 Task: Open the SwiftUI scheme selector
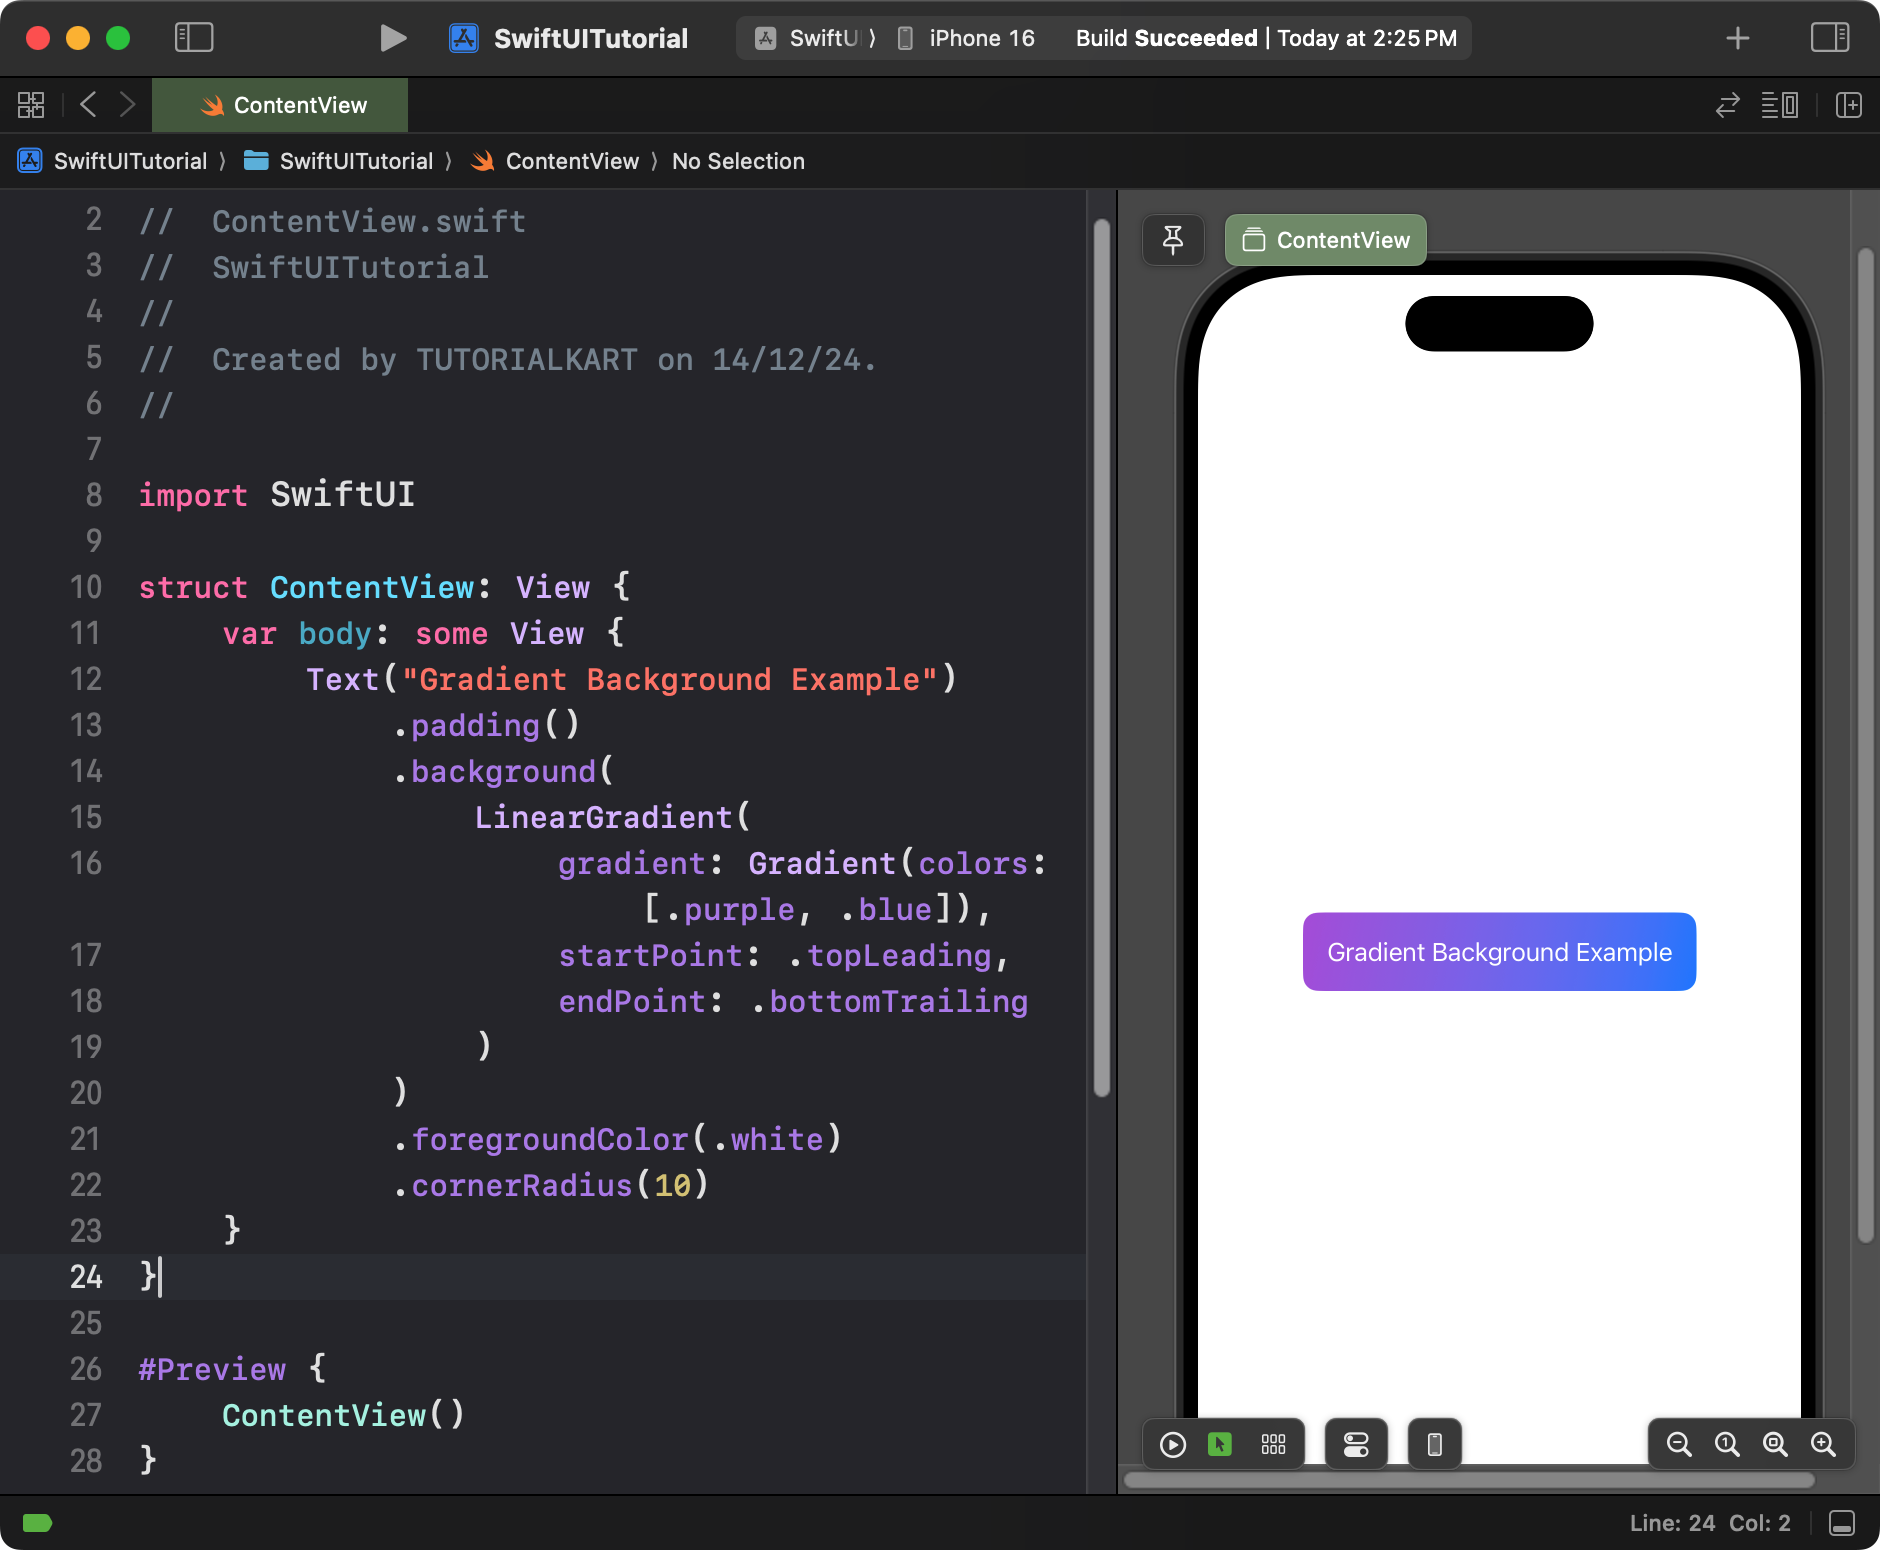click(815, 38)
